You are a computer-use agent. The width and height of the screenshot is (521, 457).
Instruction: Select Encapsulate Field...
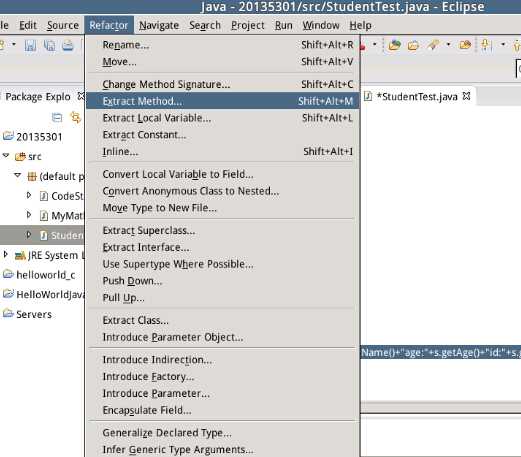223,410
